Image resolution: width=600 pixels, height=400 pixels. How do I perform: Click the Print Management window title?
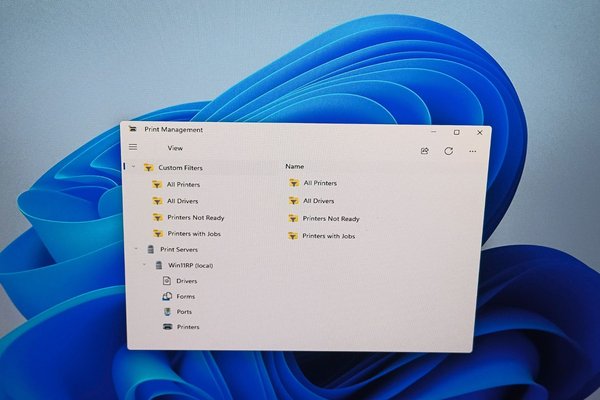[x=173, y=129]
